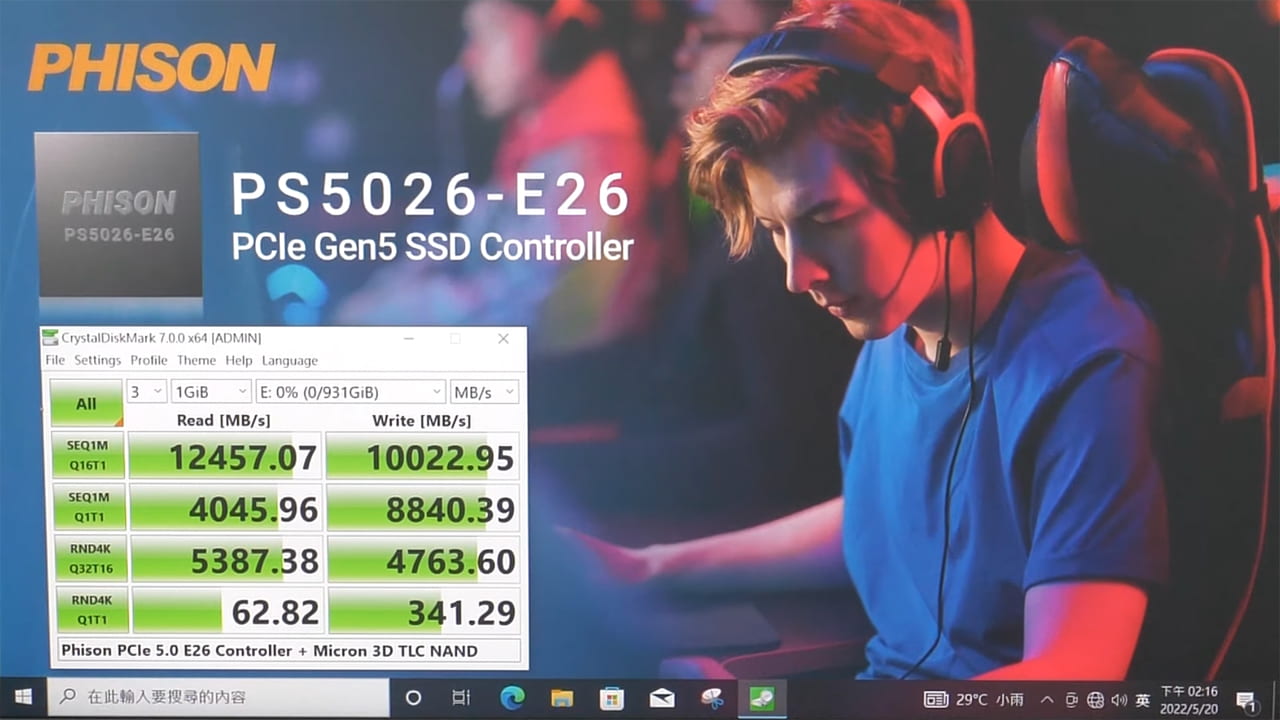Open the Mail app taskbar icon
This screenshot has width=1280, height=720.
662,697
